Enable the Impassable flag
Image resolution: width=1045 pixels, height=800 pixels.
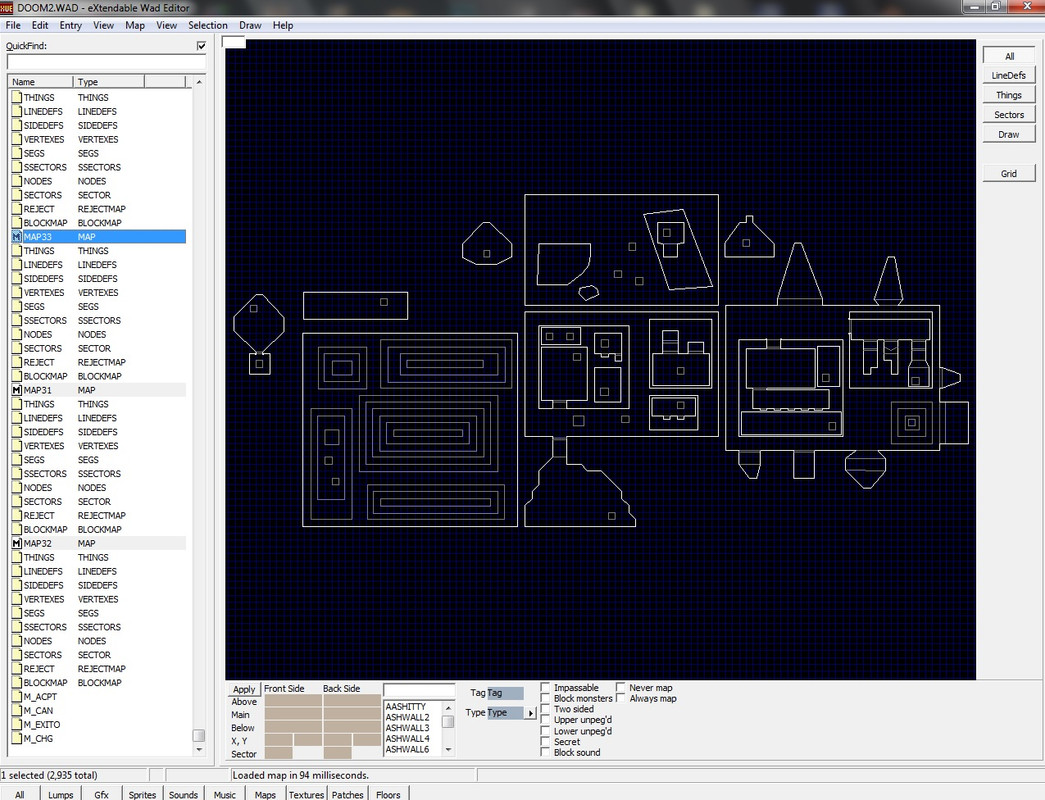coord(545,687)
